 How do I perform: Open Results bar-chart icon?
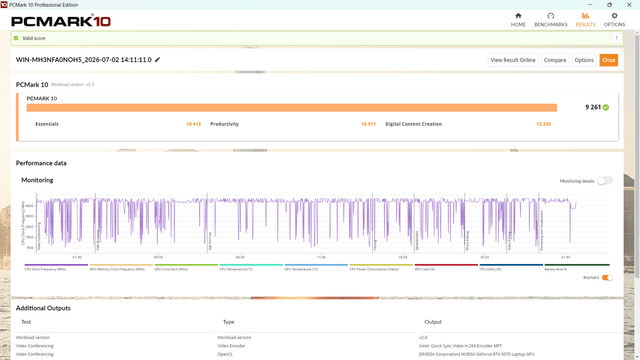click(x=585, y=16)
